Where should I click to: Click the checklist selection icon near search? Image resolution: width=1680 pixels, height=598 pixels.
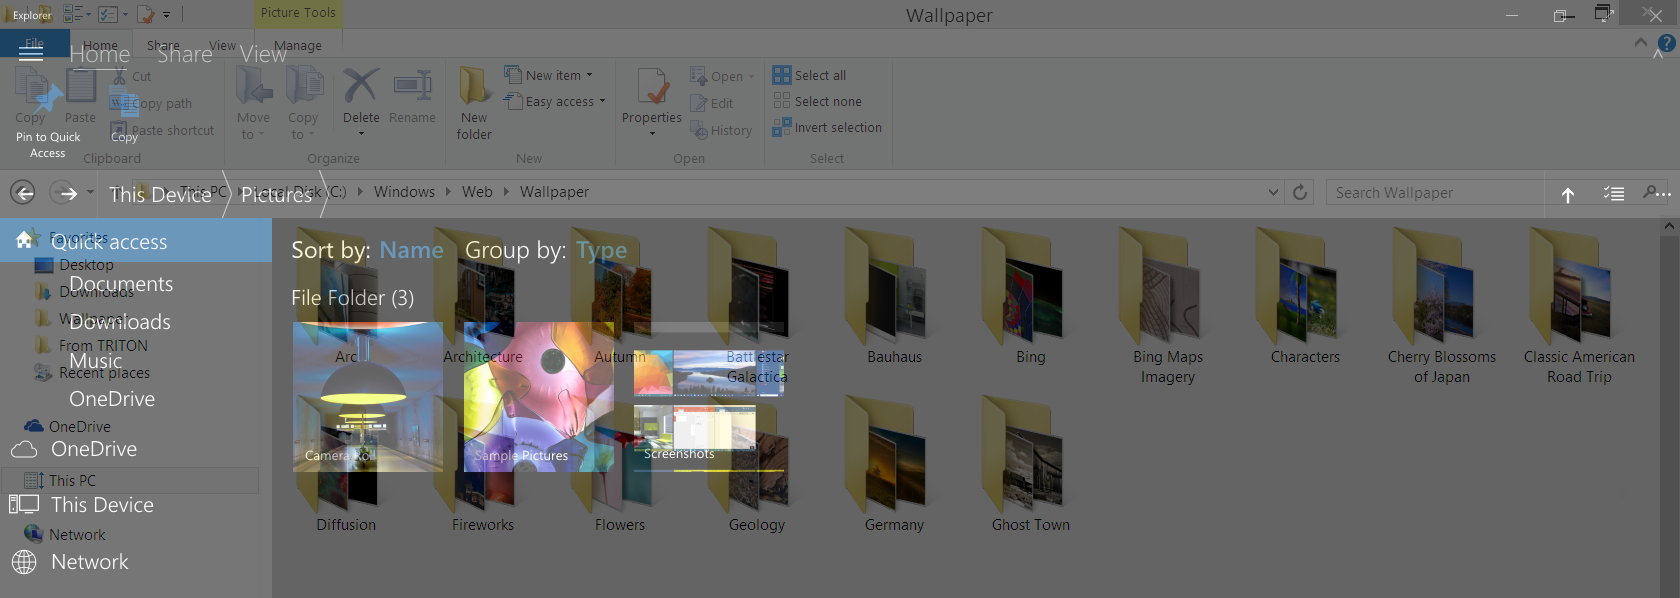click(x=1614, y=193)
